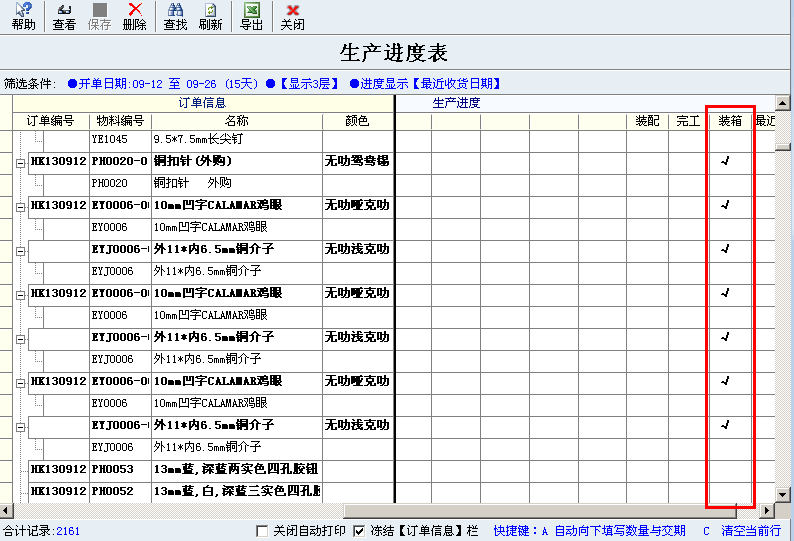Uncheck 冻结【订单信息】栏 checkbox

coord(359,531)
